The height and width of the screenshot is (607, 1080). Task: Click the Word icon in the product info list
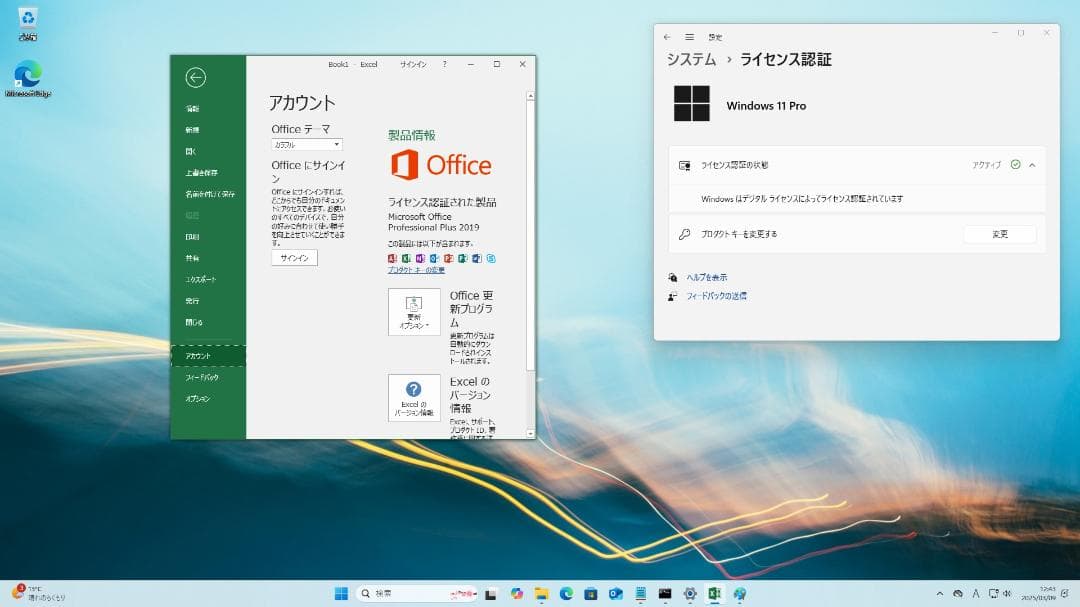click(475, 258)
